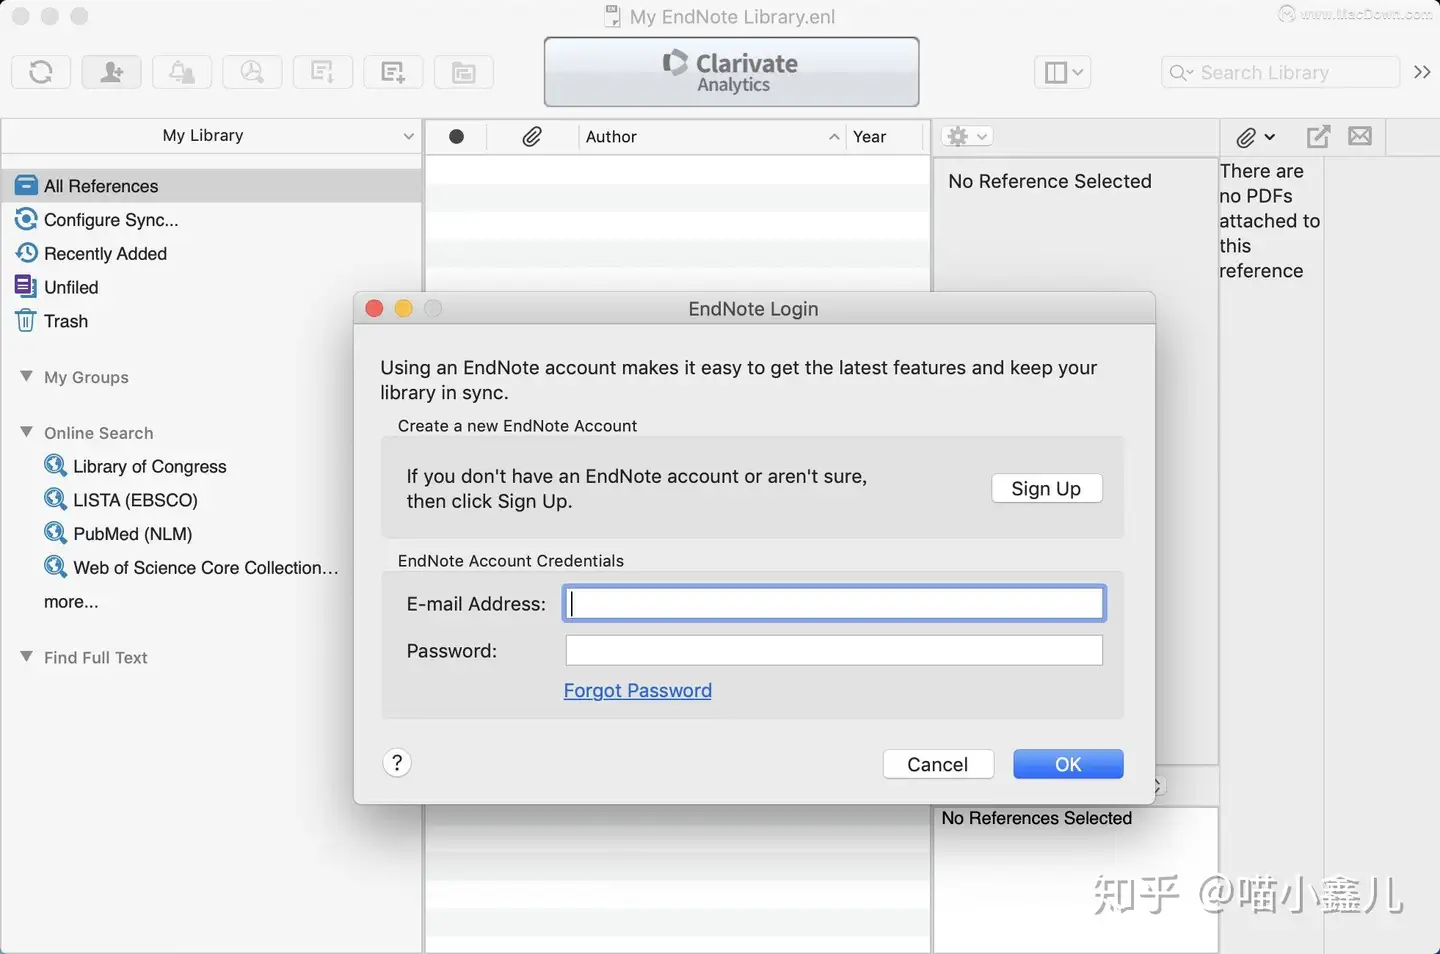The image size is (1440, 954).
Task: Click the folder toolbar icon
Action: click(463, 72)
